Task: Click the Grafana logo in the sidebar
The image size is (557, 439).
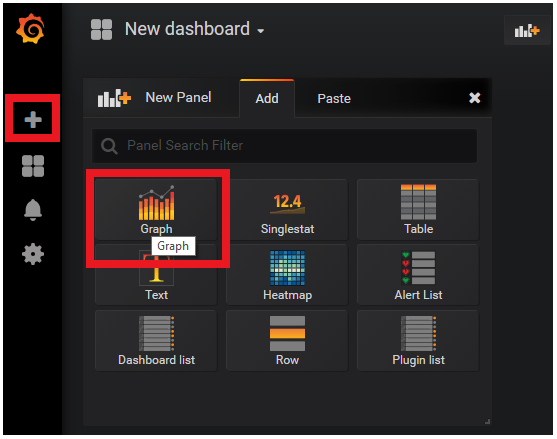Action: pyautogui.click(x=31, y=28)
